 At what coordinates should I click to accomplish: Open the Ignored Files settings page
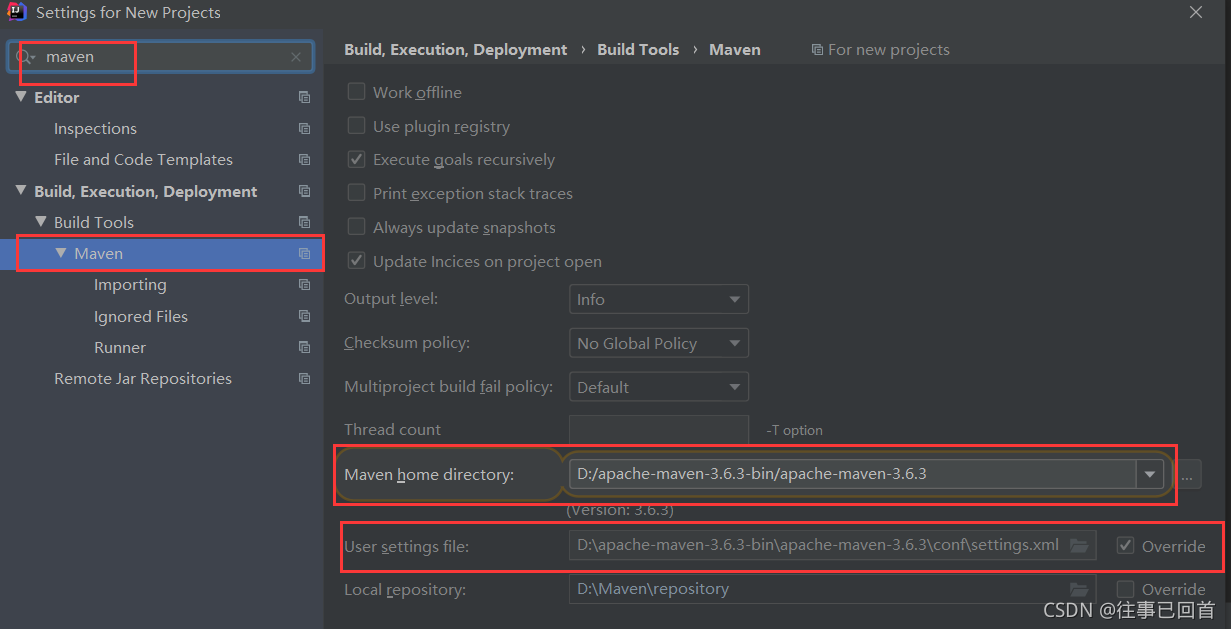[x=141, y=317]
